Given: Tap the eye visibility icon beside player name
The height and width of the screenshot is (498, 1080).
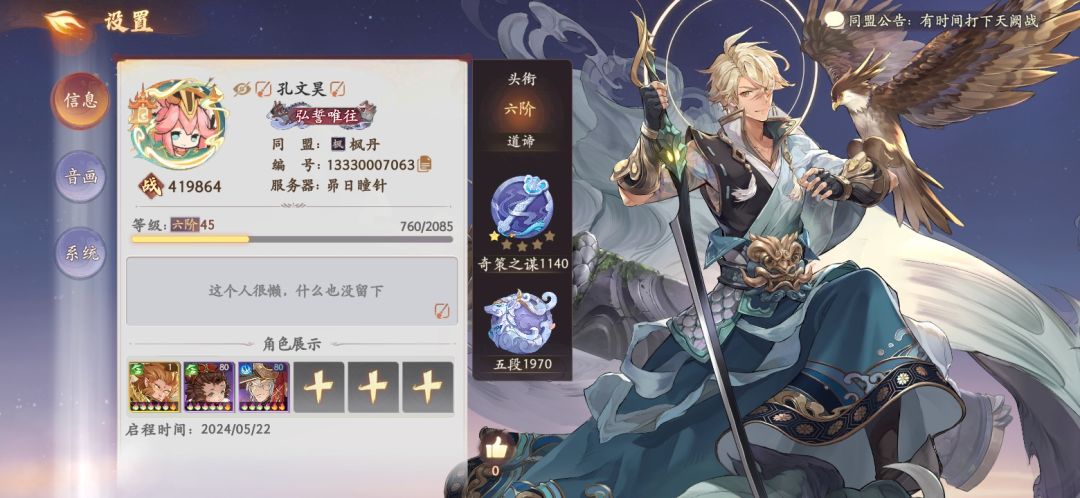Looking at the screenshot, I should (x=242, y=89).
